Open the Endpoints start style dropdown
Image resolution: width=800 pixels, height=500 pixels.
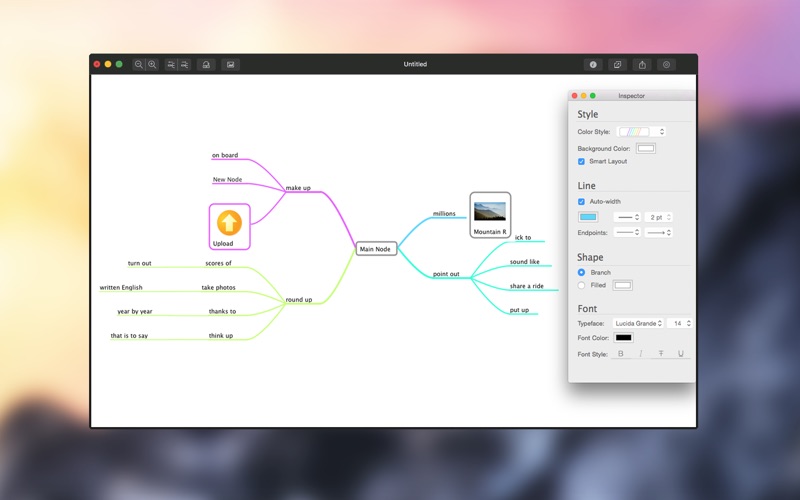pos(627,233)
